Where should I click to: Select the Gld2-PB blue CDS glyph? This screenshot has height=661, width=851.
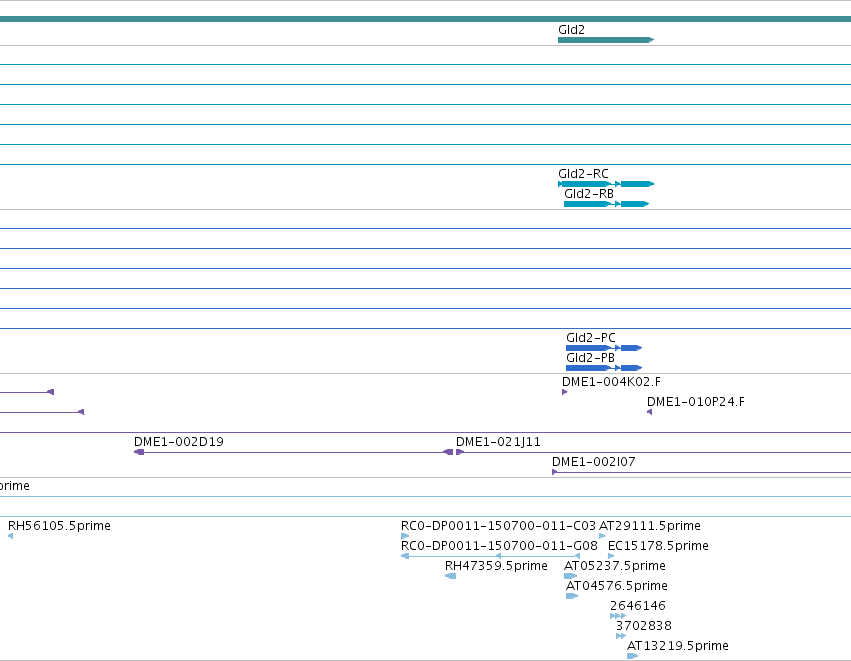coord(604,368)
